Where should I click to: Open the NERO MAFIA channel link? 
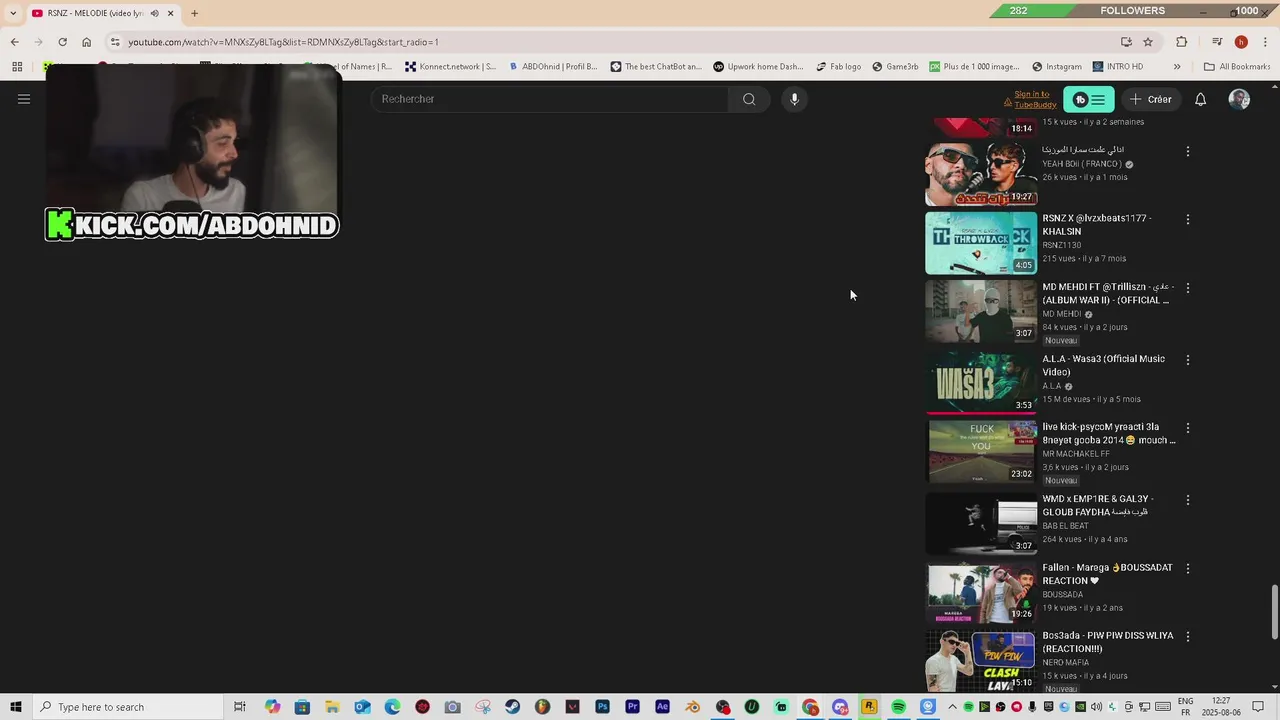tap(1066, 662)
